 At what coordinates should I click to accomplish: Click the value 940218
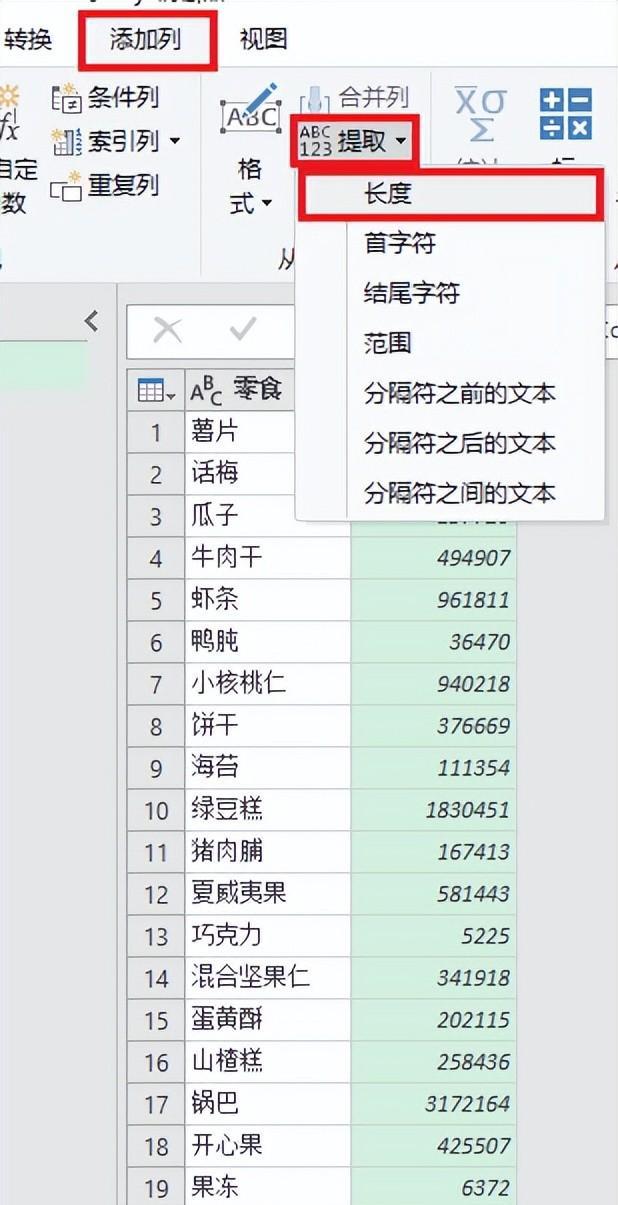point(474,684)
